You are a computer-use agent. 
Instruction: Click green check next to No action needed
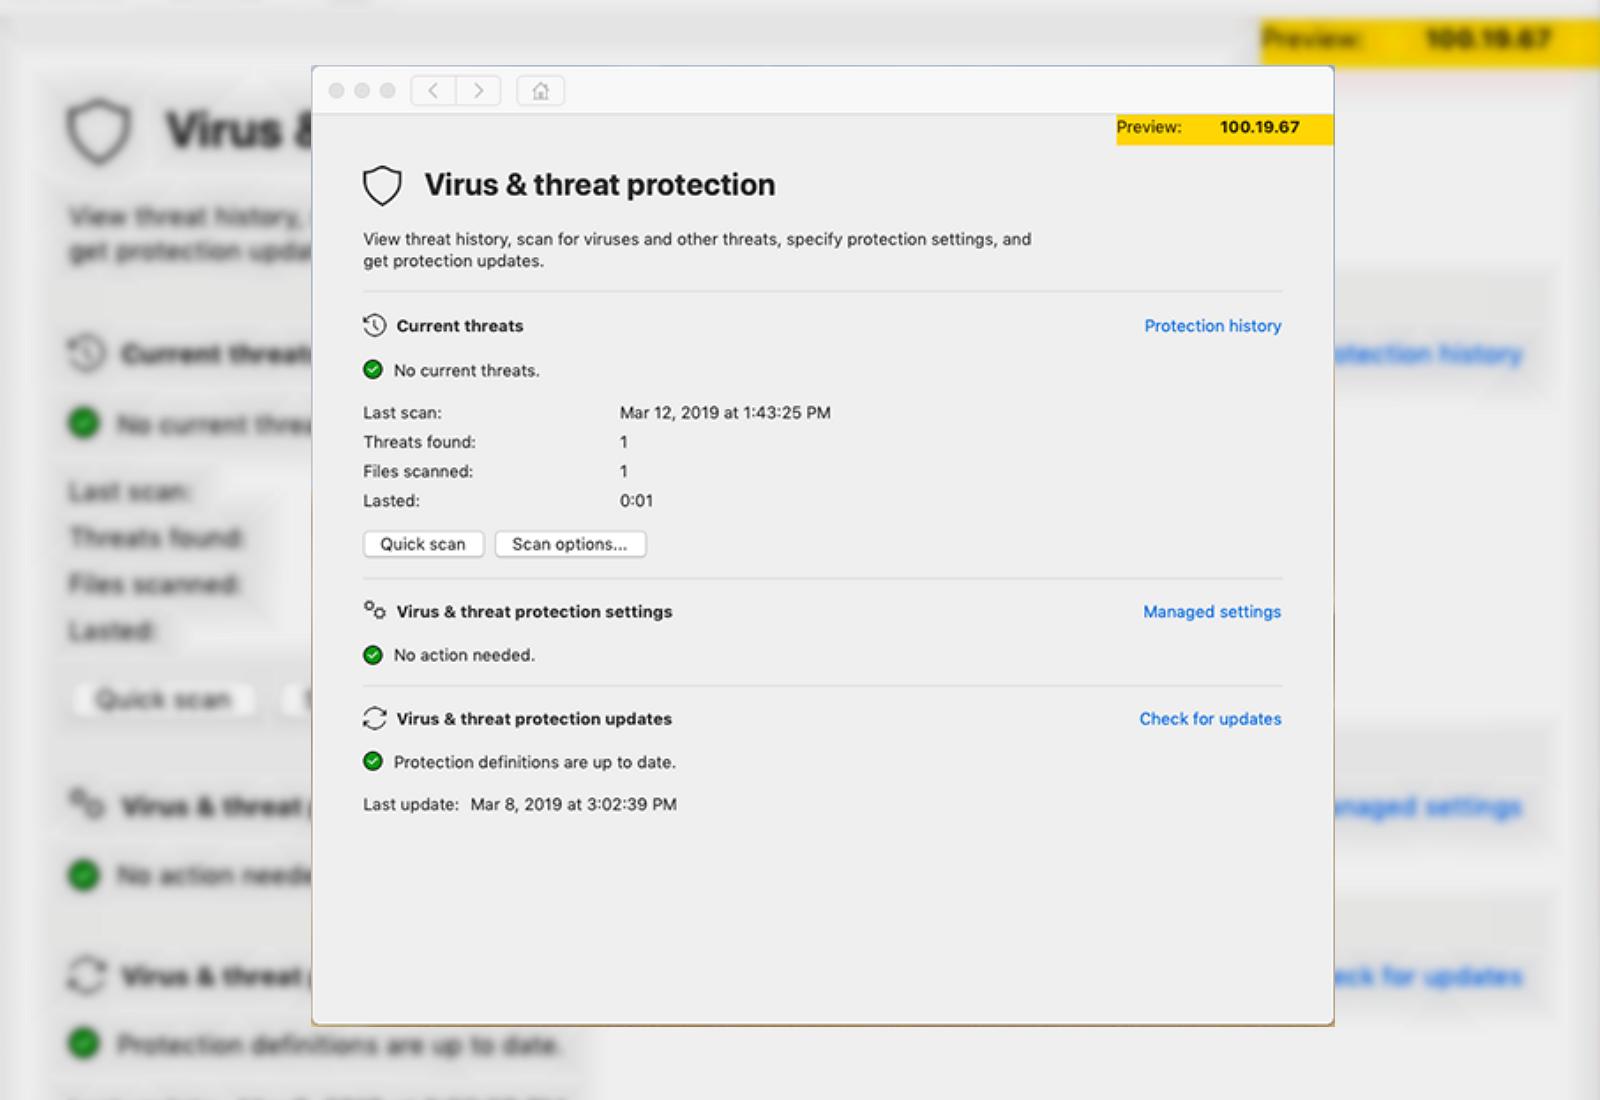coord(373,655)
